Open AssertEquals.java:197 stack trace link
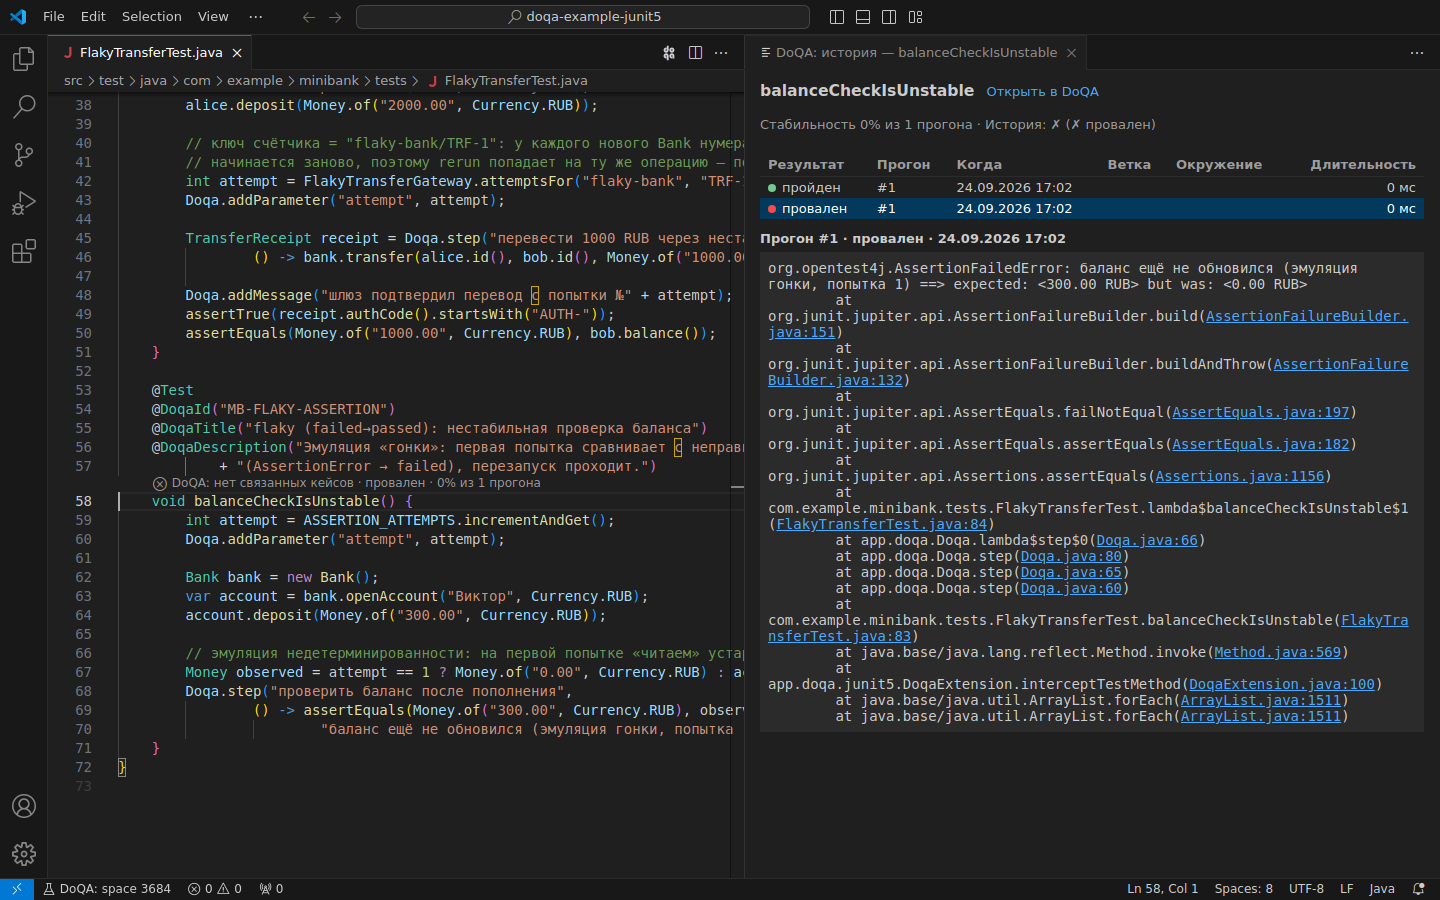This screenshot has height=900, width=1440. 1260,413
